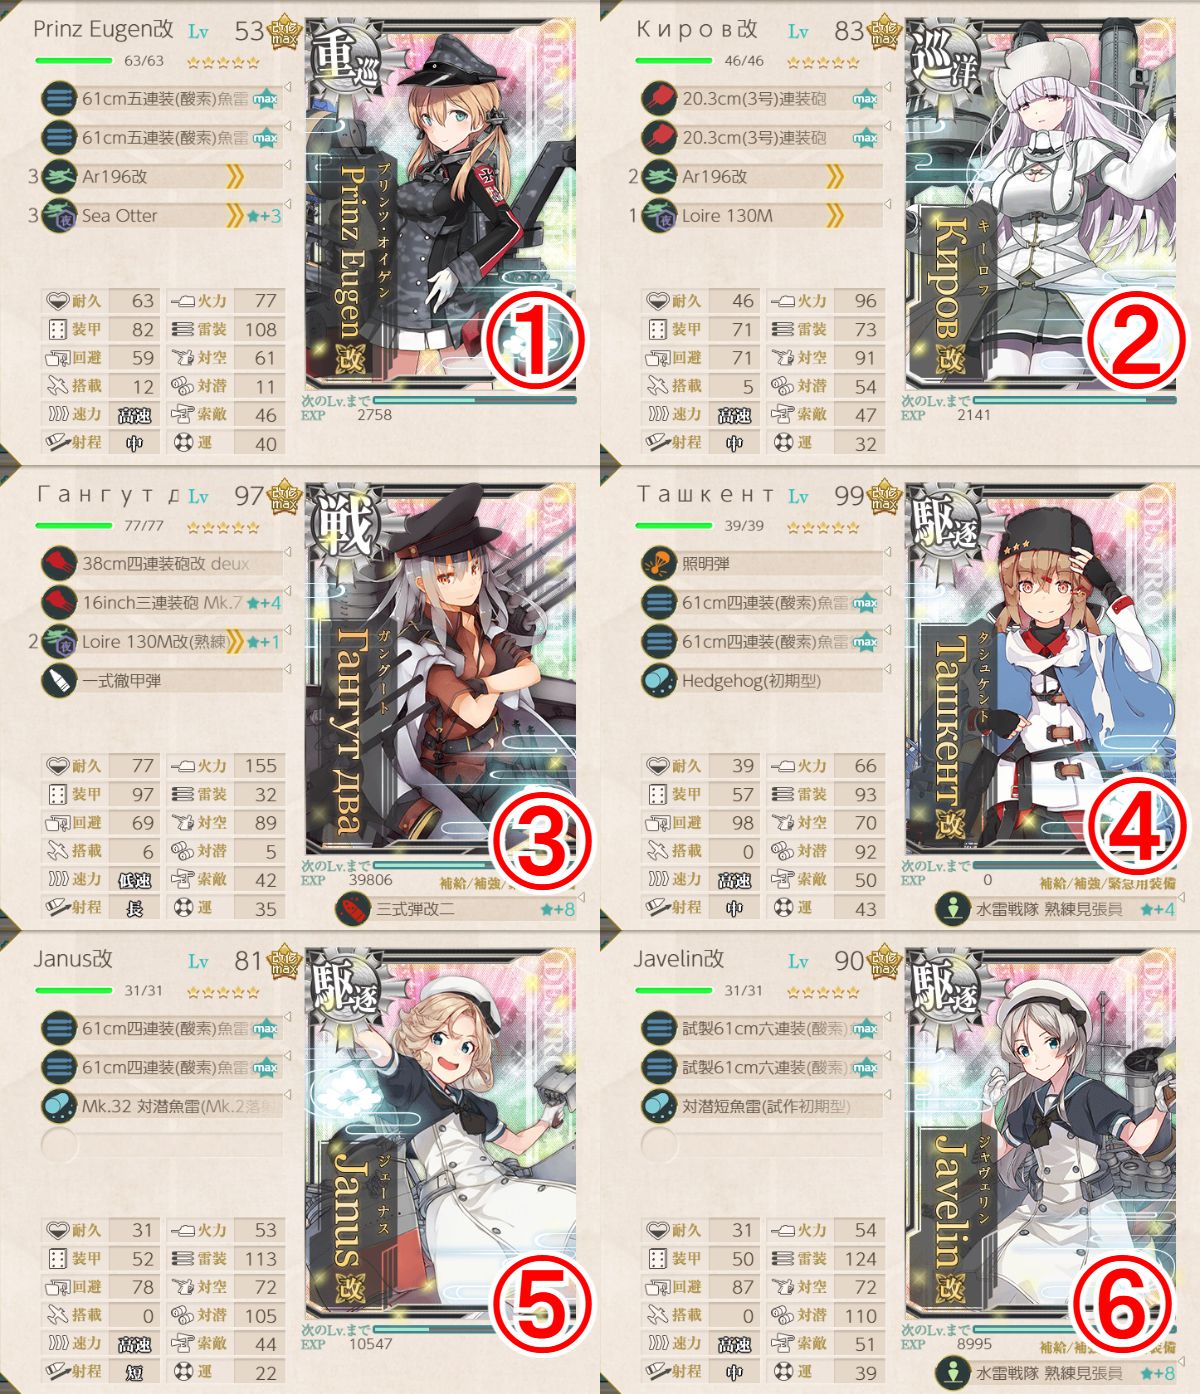Image resolution: width=1200 pixels, height=1394 pixels.
Task: Click the Sea Otter aircraft icon
Action: click(60, 216)
